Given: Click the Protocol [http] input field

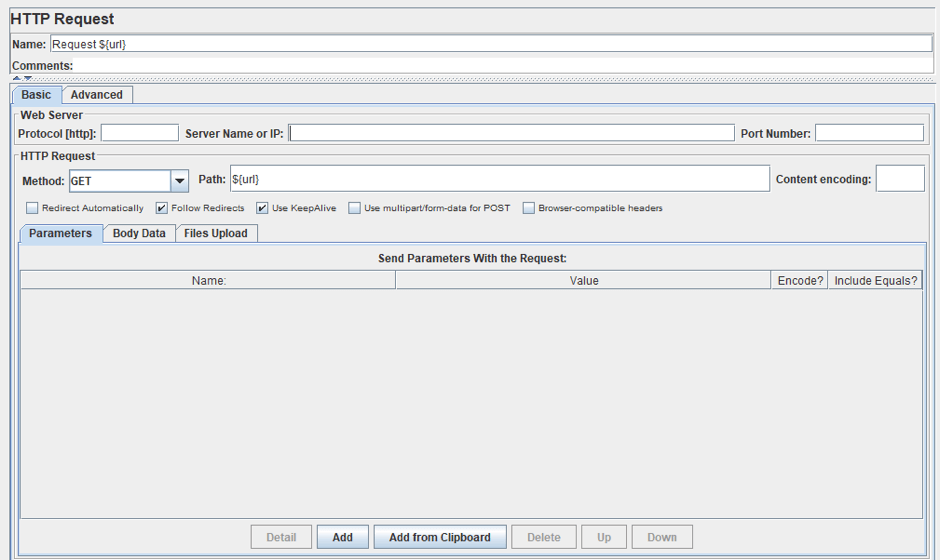Looking at the screenshot, I should pyautogui.click(x=140, y=133).
